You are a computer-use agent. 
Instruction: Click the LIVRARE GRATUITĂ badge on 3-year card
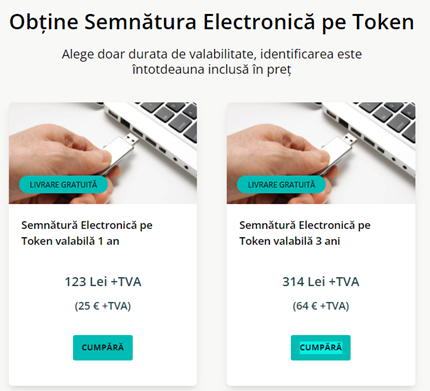pyautogui.click(x=281, y=185)
